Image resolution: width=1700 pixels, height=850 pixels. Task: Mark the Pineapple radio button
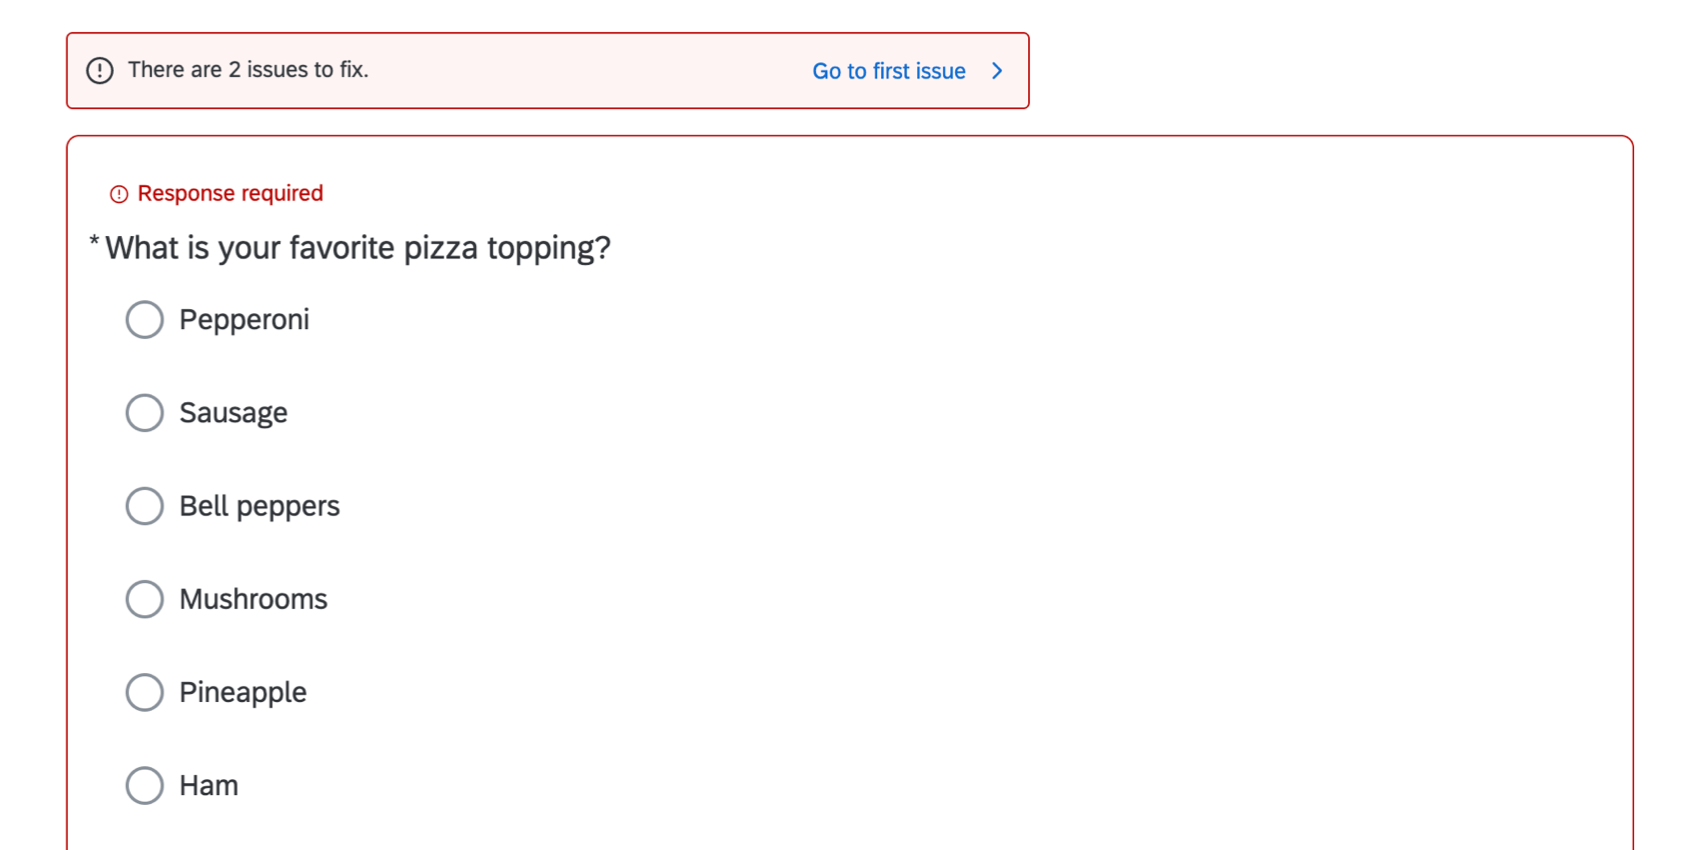[x=144, y=692]
